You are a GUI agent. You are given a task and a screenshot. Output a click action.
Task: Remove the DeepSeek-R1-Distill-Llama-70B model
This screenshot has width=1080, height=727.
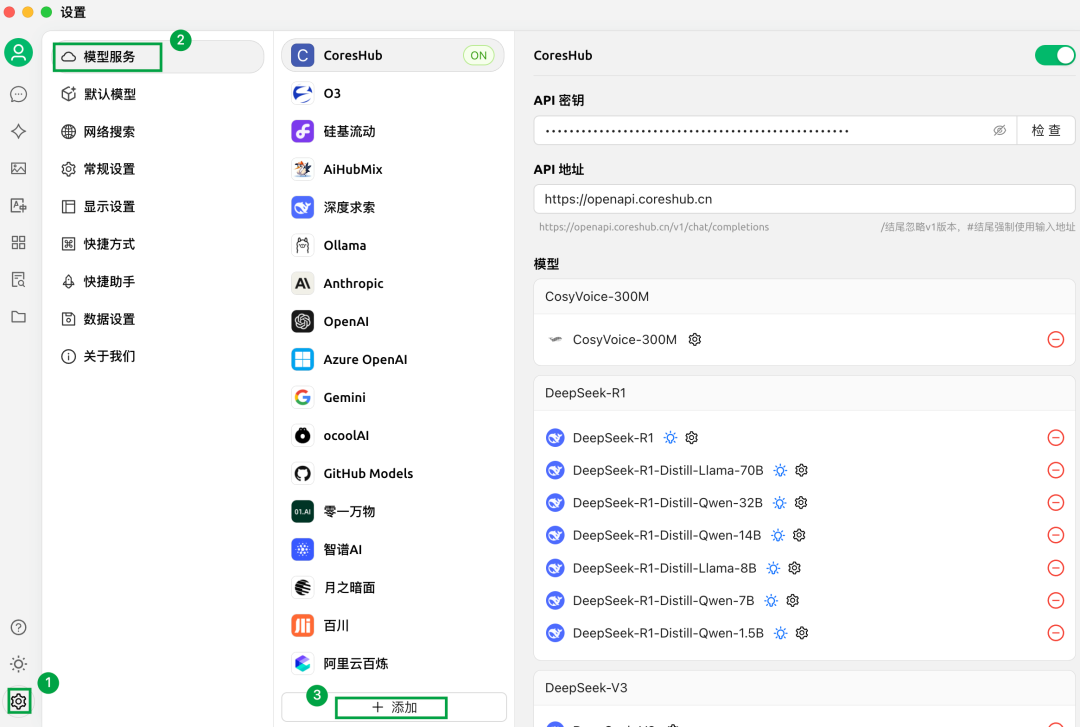[1056, 470]
